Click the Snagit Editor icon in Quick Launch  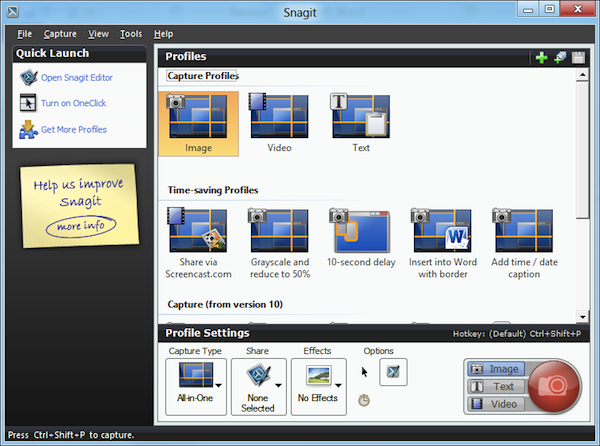(x=28, y=78)
